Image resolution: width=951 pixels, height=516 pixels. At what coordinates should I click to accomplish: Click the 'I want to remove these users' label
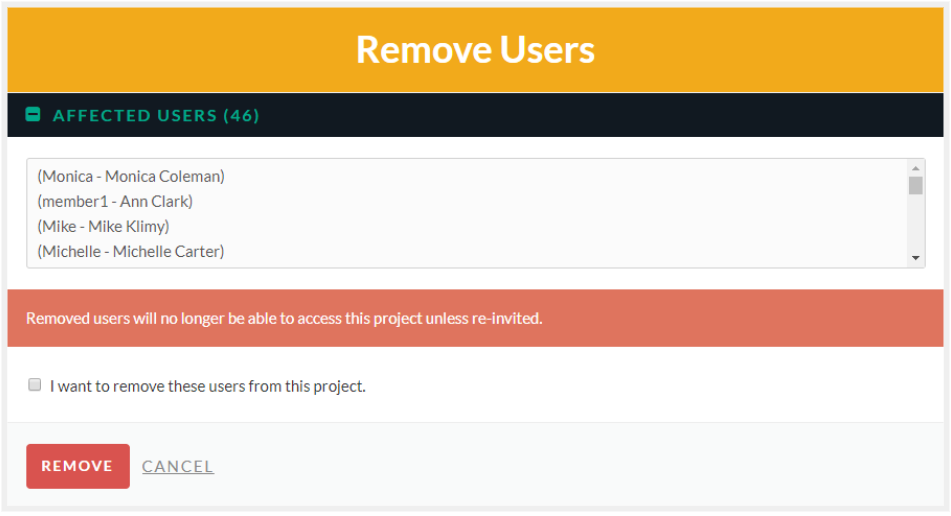[207, 386]
